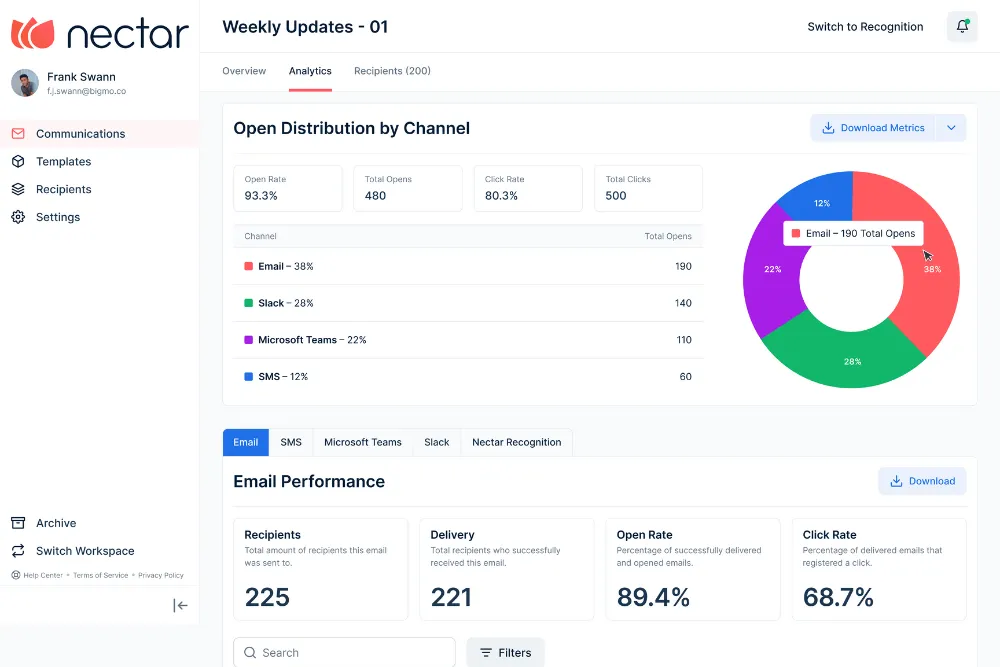Click the Email Performance Download button
The width and height of the screenshot is (1000, 667).
tap(922, 481)
